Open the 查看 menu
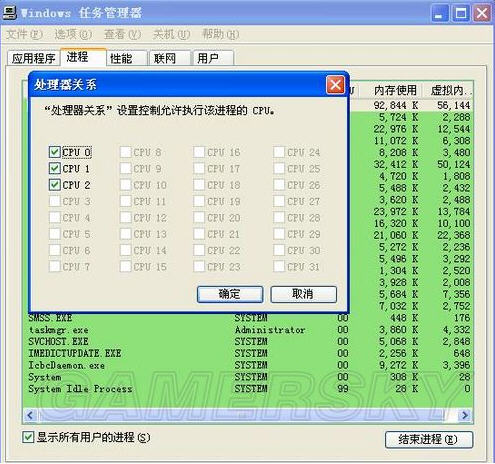Screen dimensions: 495x464 (122, 34)
